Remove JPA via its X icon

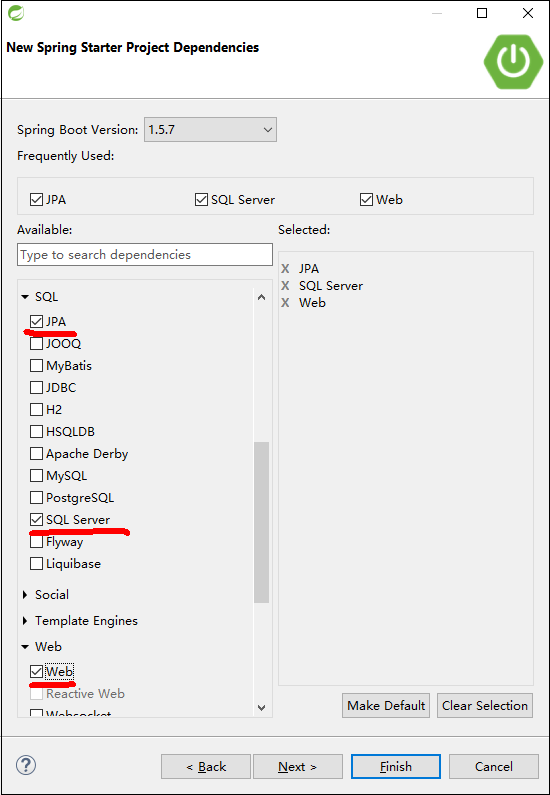tap(285, 269)
